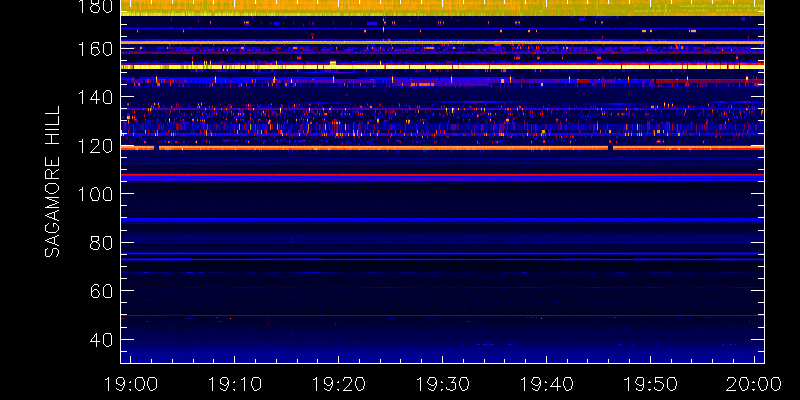This screenshot has width=800, height=400.
Task: Click the 80 frequency axis label
Action: click(x=102, y=243)
